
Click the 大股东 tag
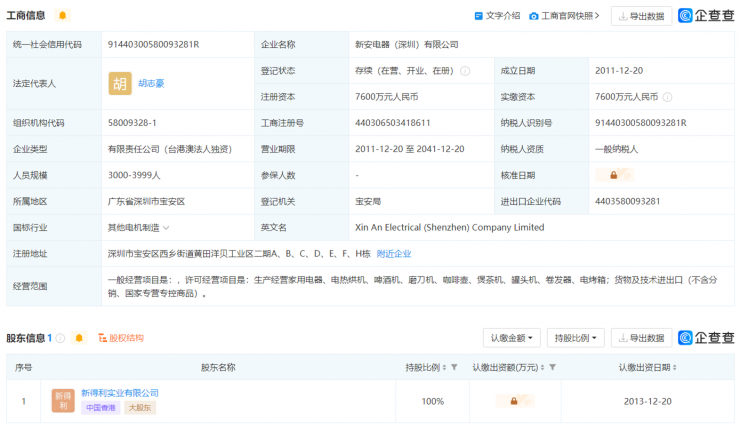[140, 407]
